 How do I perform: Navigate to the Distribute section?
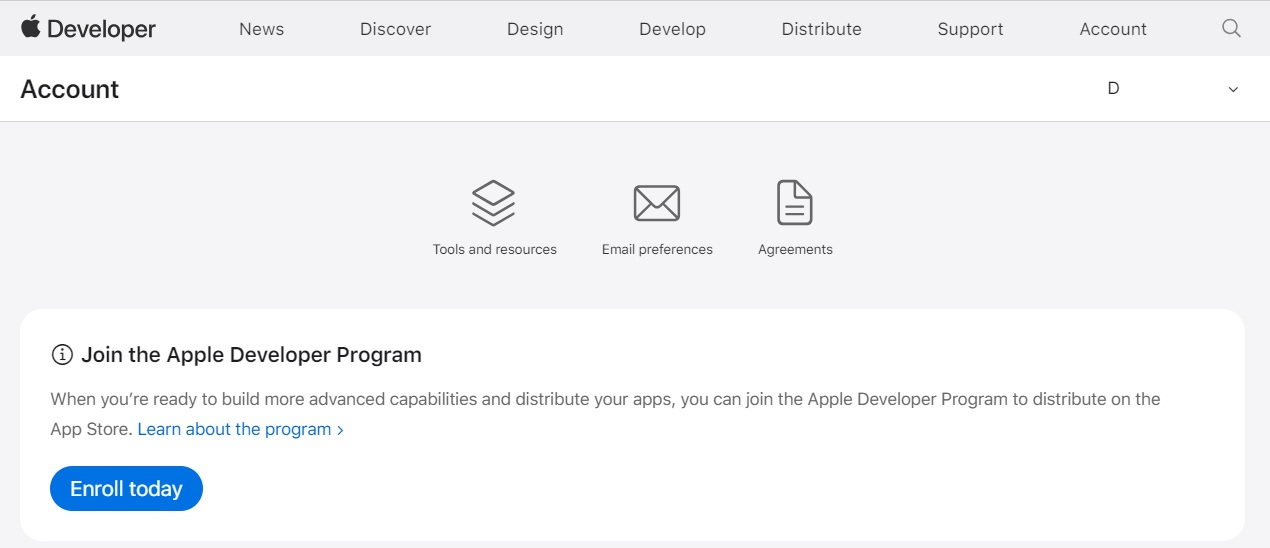pyautogui.click(x=821, y=29)
